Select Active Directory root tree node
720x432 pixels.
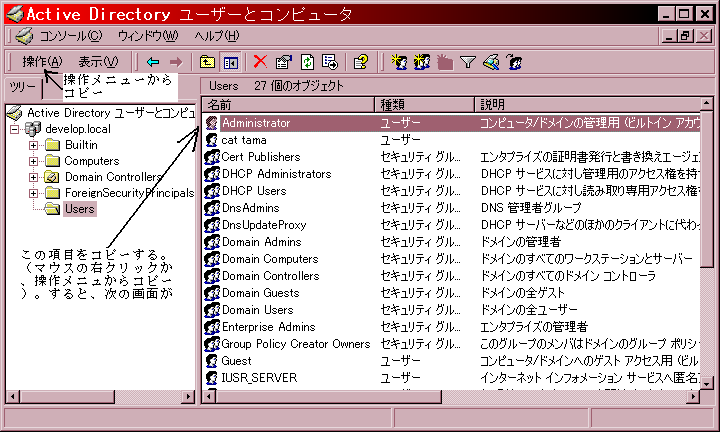tap(110, 113)
